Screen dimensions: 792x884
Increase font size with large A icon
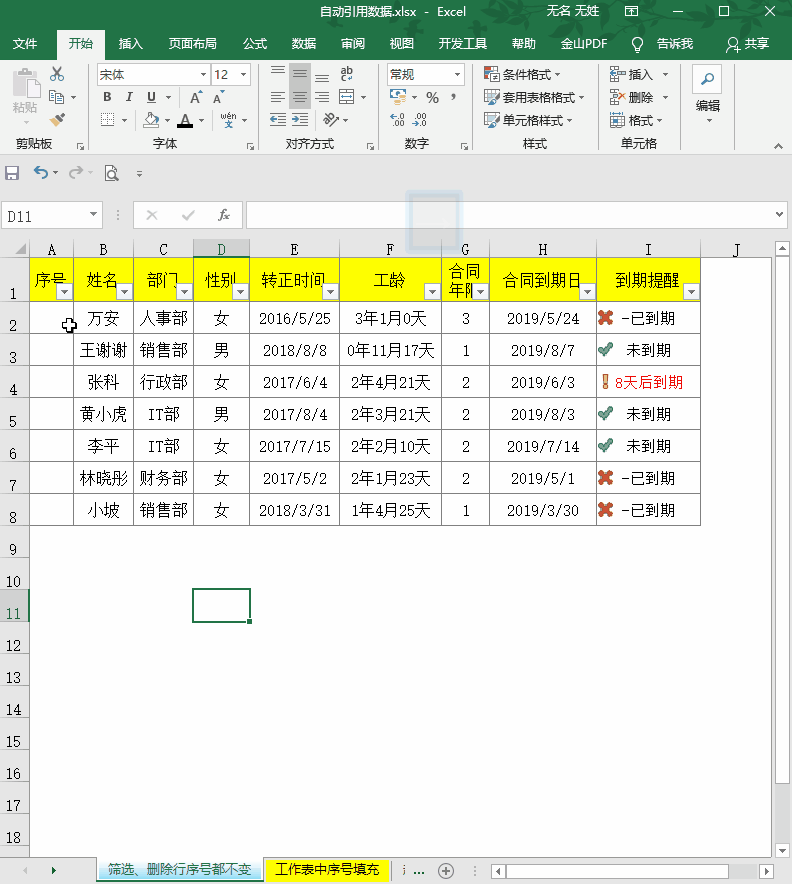tap(195, 97)
